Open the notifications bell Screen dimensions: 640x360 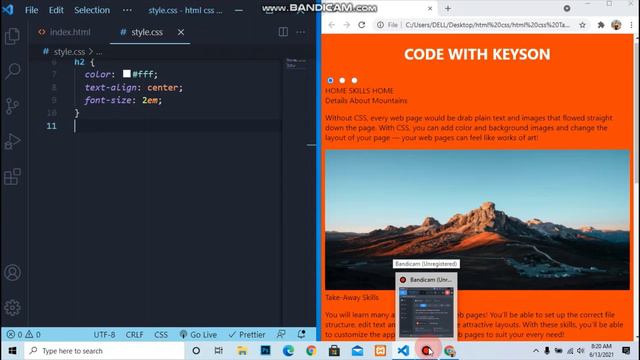coord(301,334)
